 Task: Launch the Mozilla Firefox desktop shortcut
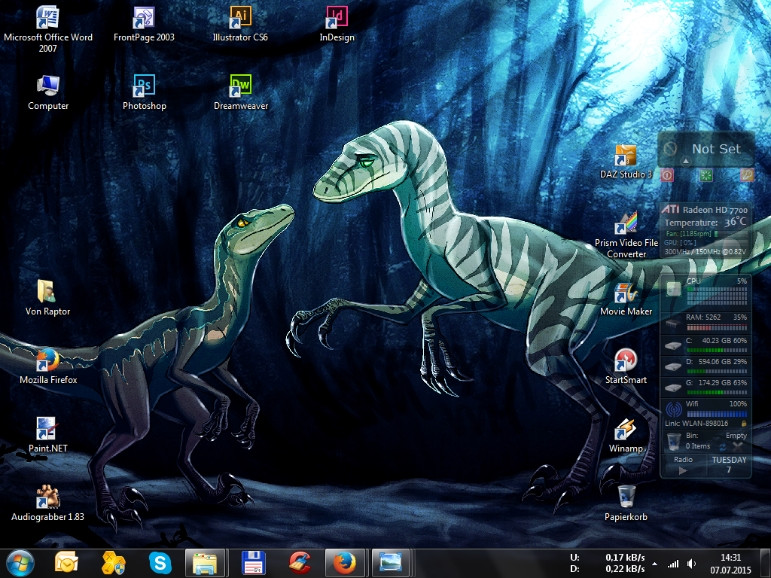(x=48, y=366)
